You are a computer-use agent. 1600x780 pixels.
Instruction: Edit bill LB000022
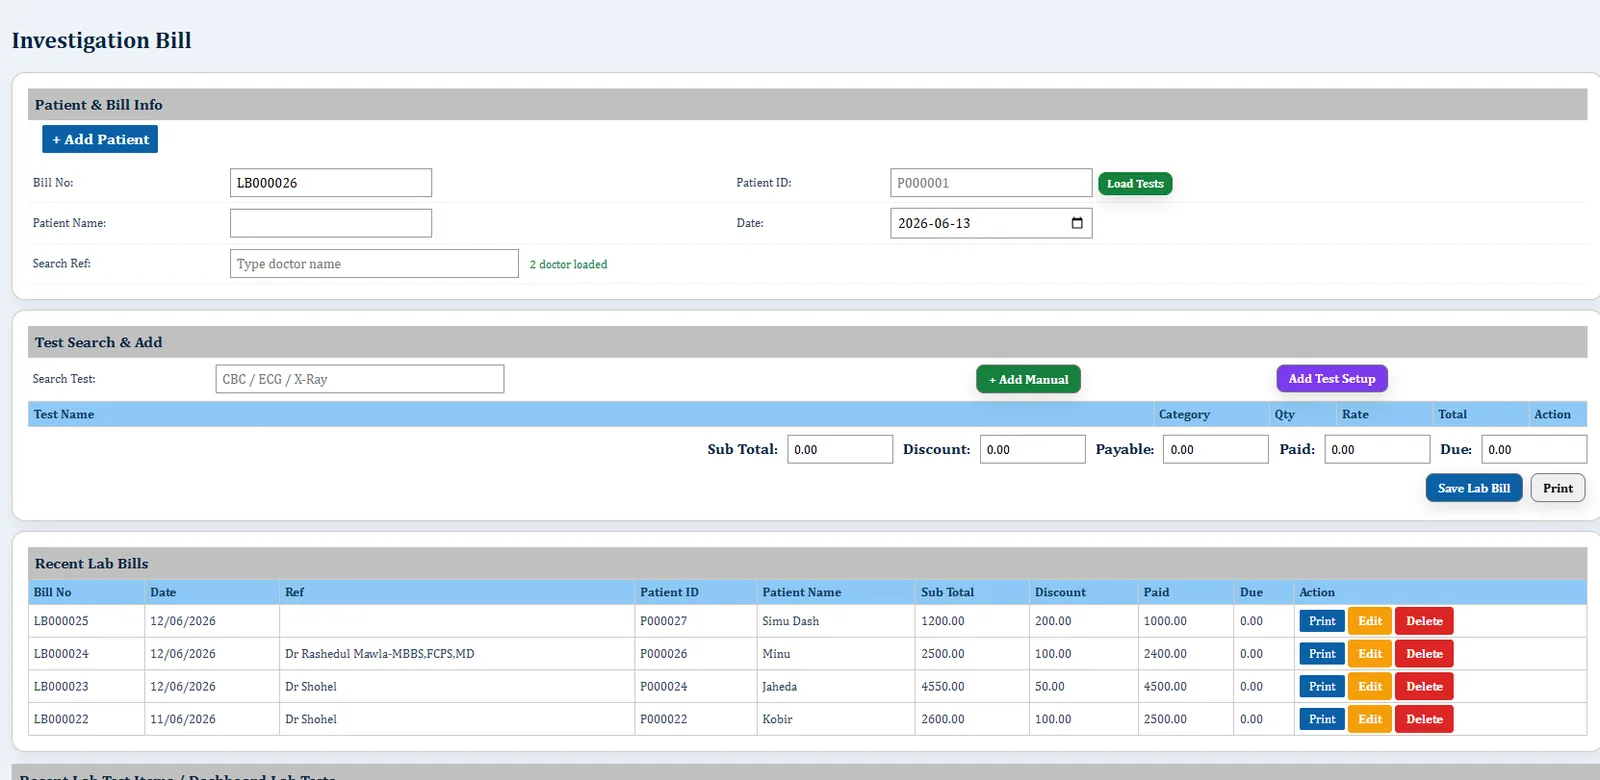(x=1370, y=719)
